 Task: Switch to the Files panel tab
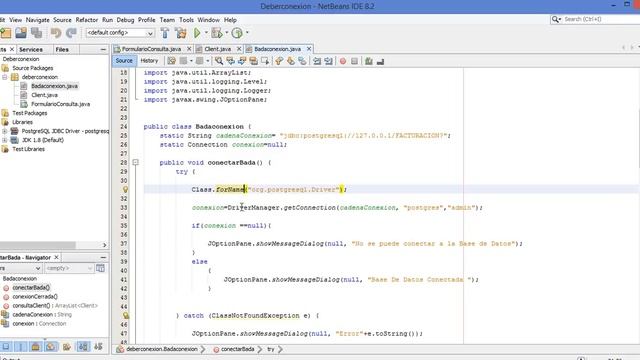point(62,49)
